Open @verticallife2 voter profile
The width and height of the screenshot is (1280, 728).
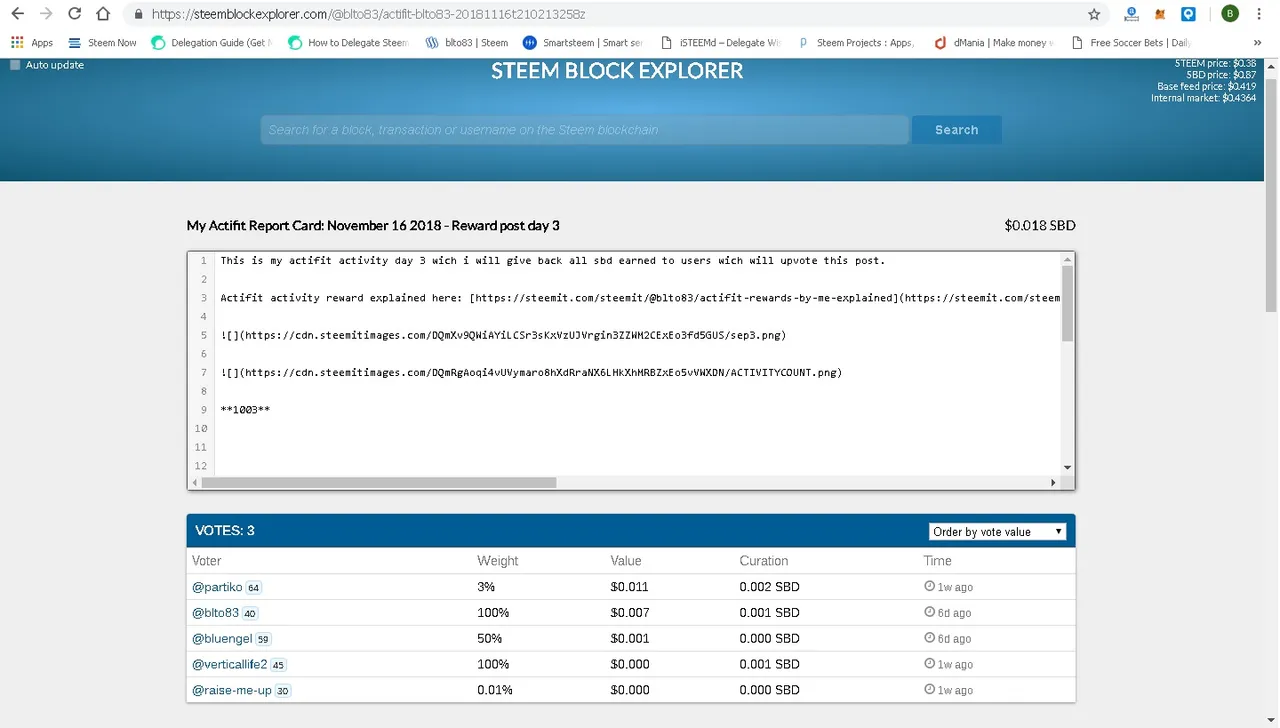tap(230, 664)
